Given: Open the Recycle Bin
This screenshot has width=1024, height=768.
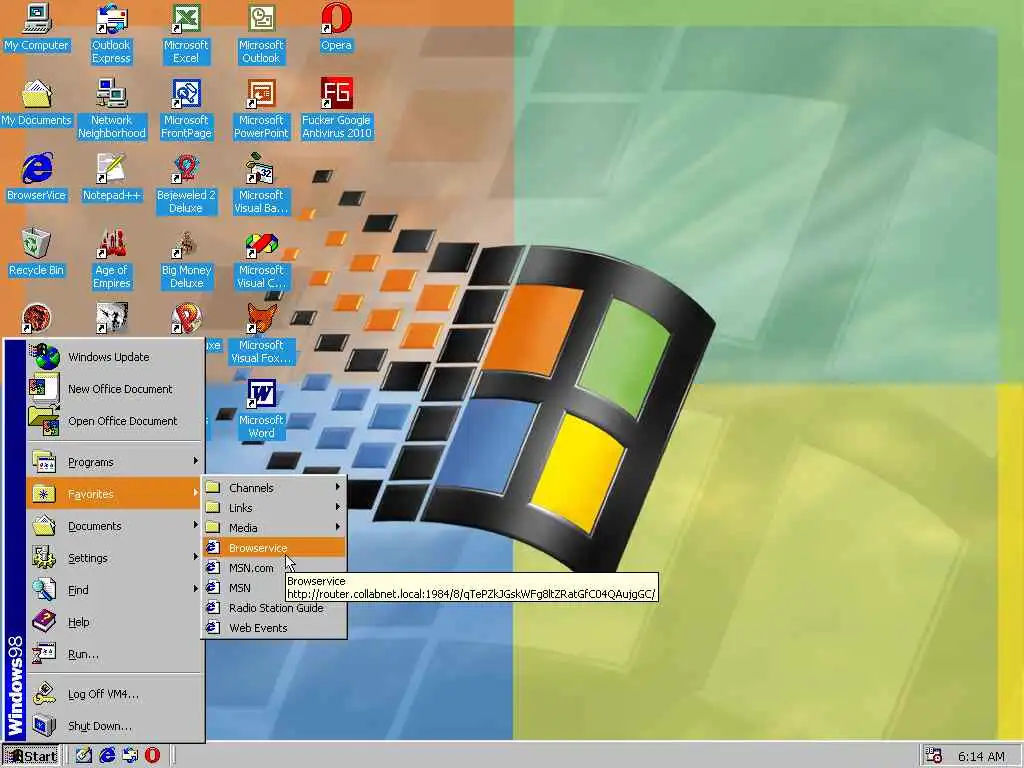Looking at the screenshot, I should pos(36,253).
